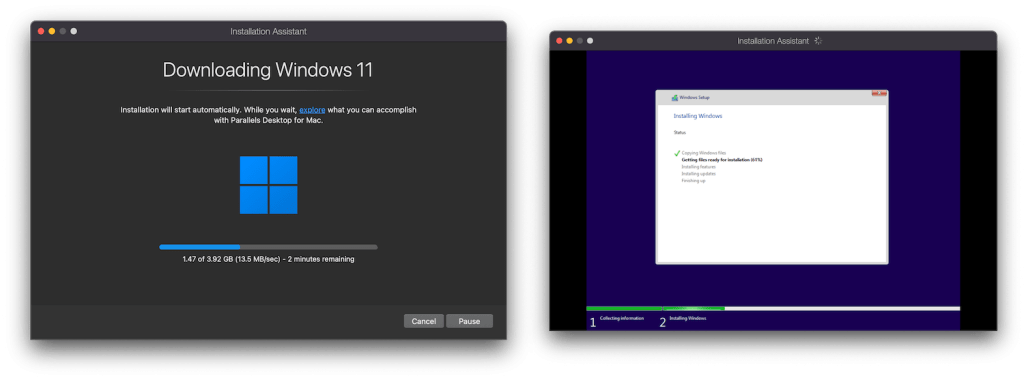Close the Installing Windows assistant window
This screenshot has width=1024, height=380.
click(559, 40)
